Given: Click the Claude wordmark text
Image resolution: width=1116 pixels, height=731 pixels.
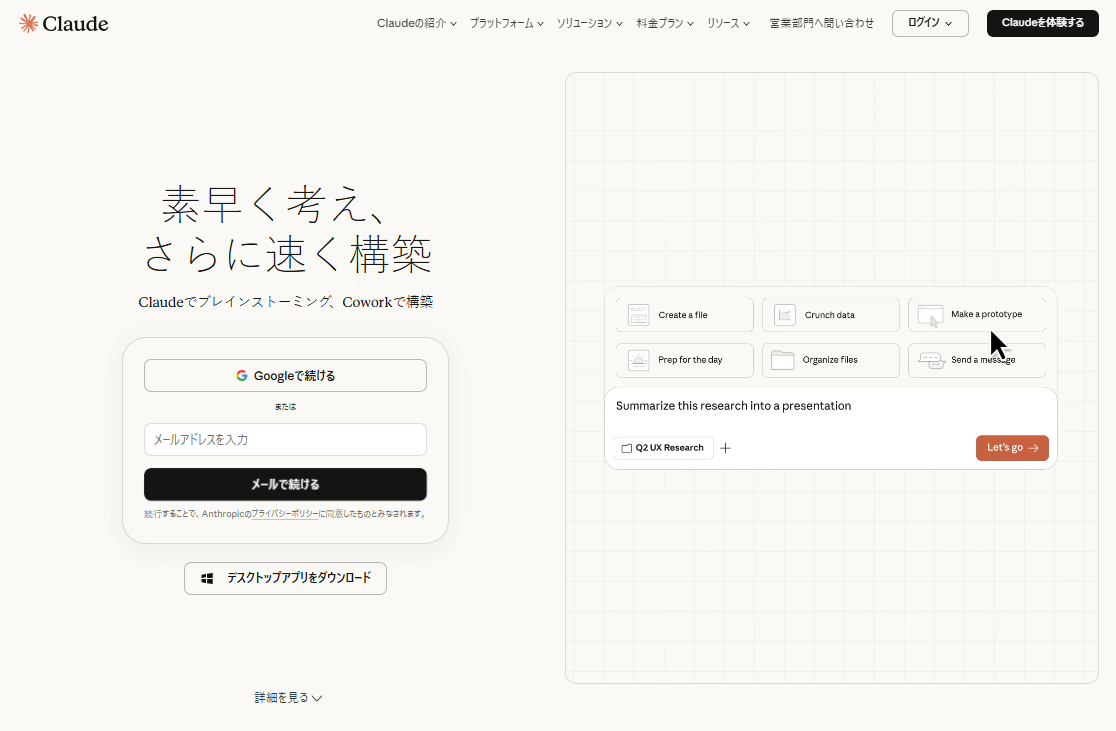Looking at the screenshot, I should [x=75, y=23].
